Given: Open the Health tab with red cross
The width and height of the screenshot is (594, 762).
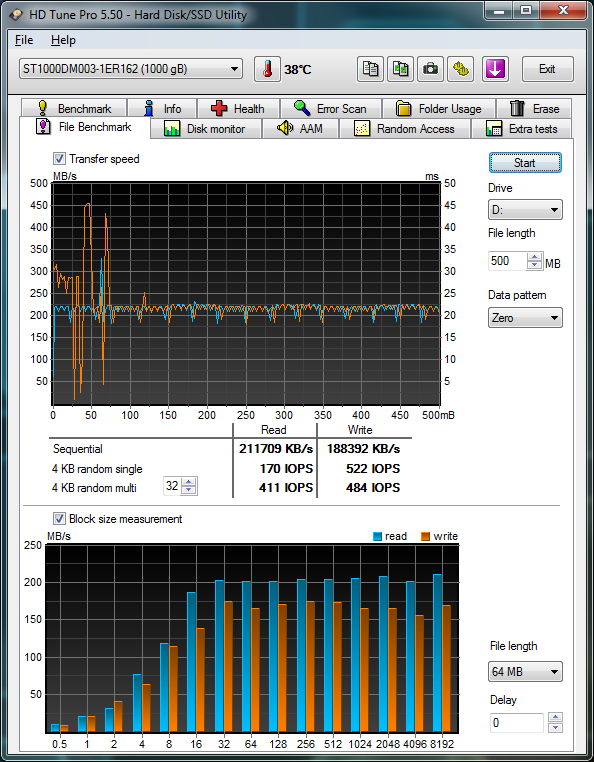Looking at the screenshot, I should [238, 108].
